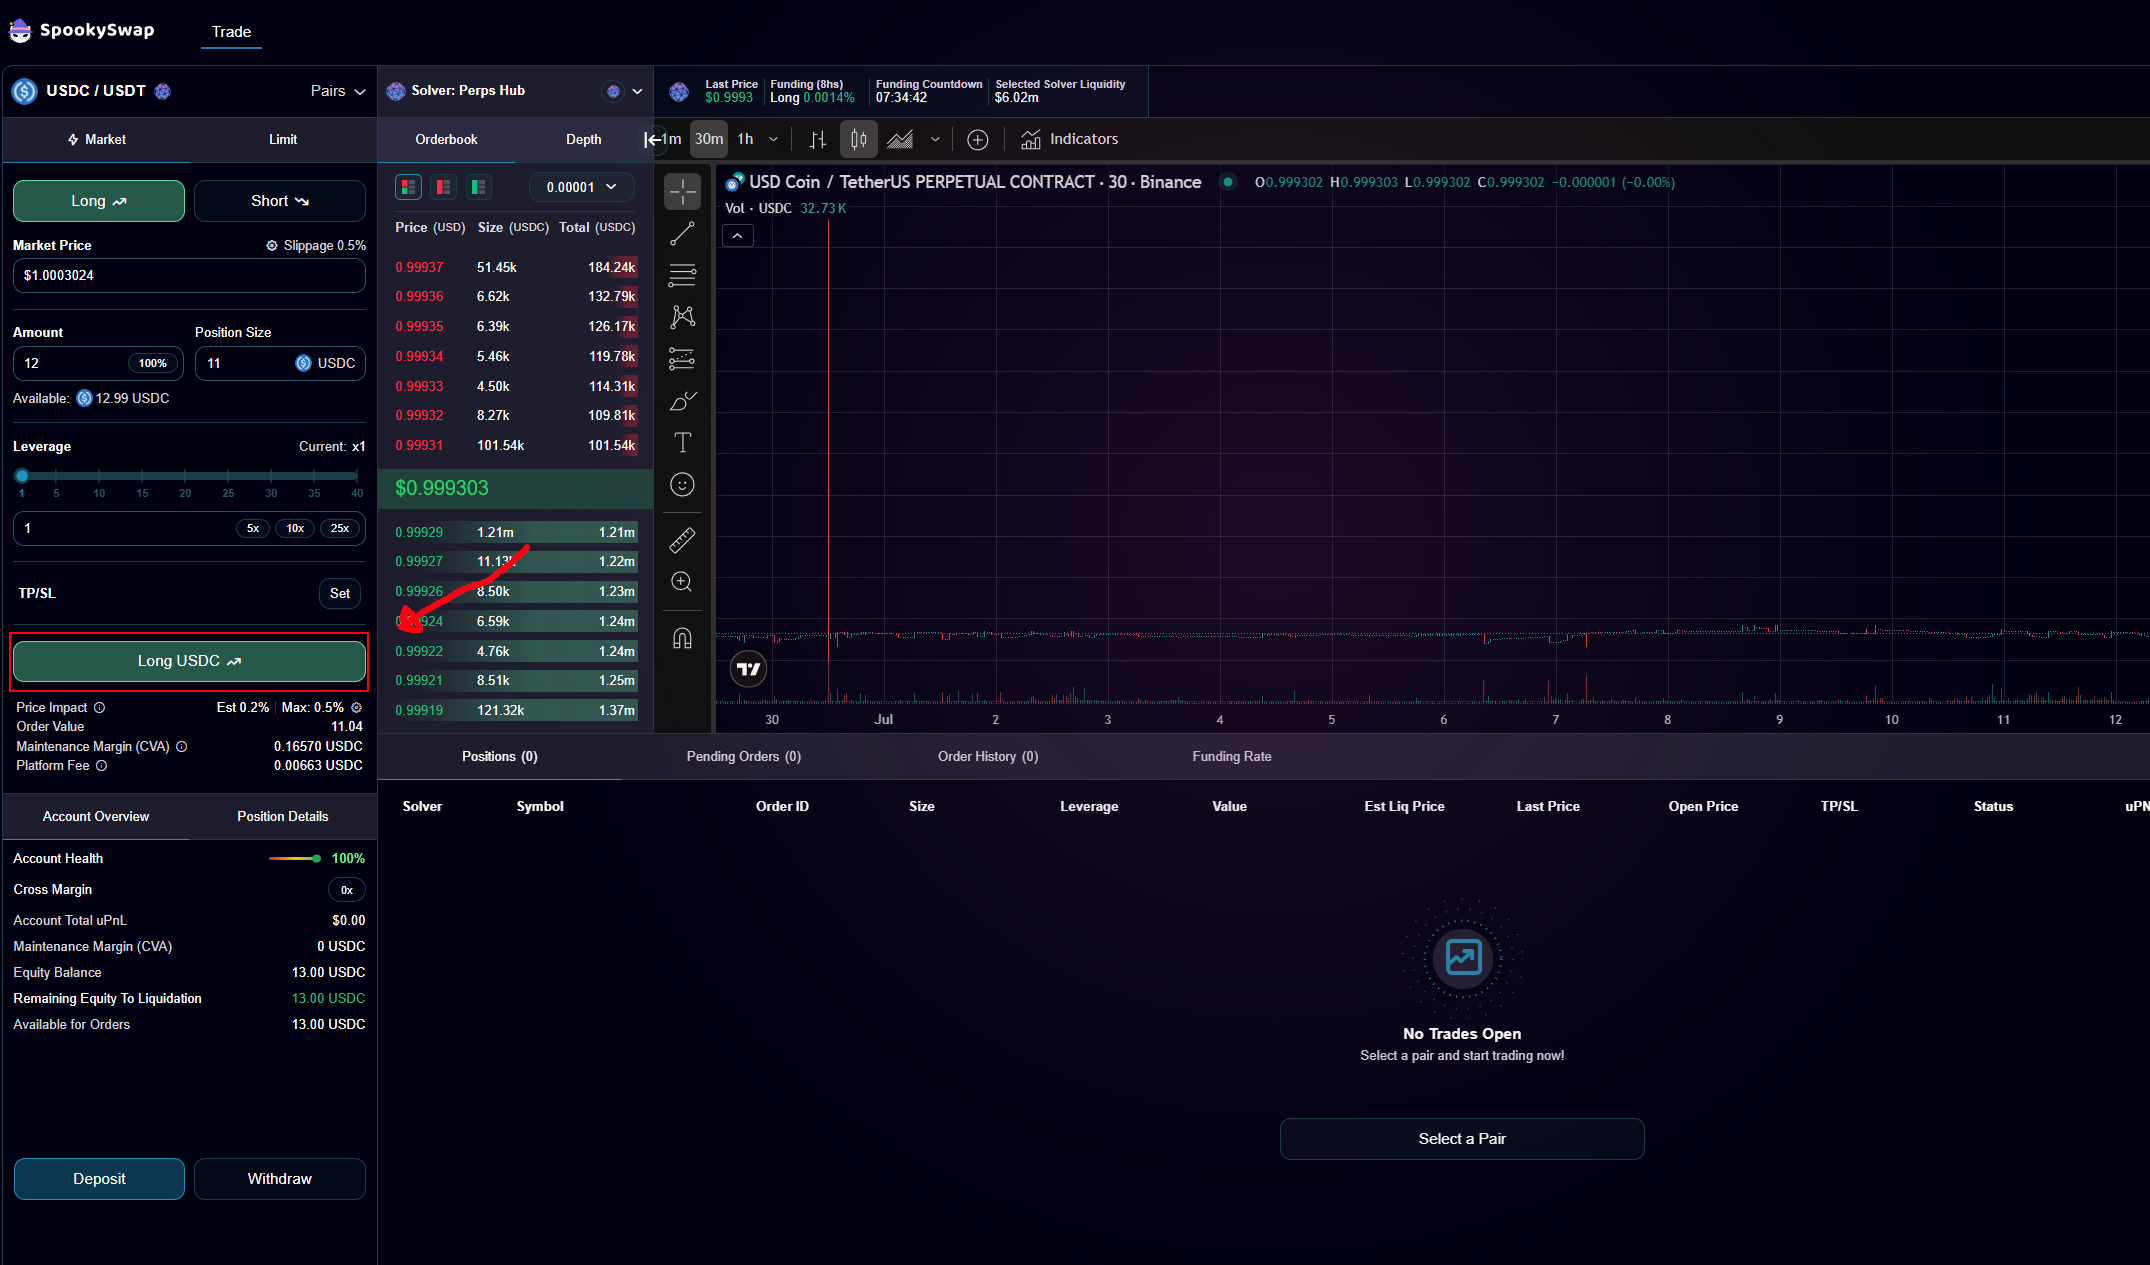Select the ruler measure tool
This screenshot has height=1265, width=2150.
682,540
